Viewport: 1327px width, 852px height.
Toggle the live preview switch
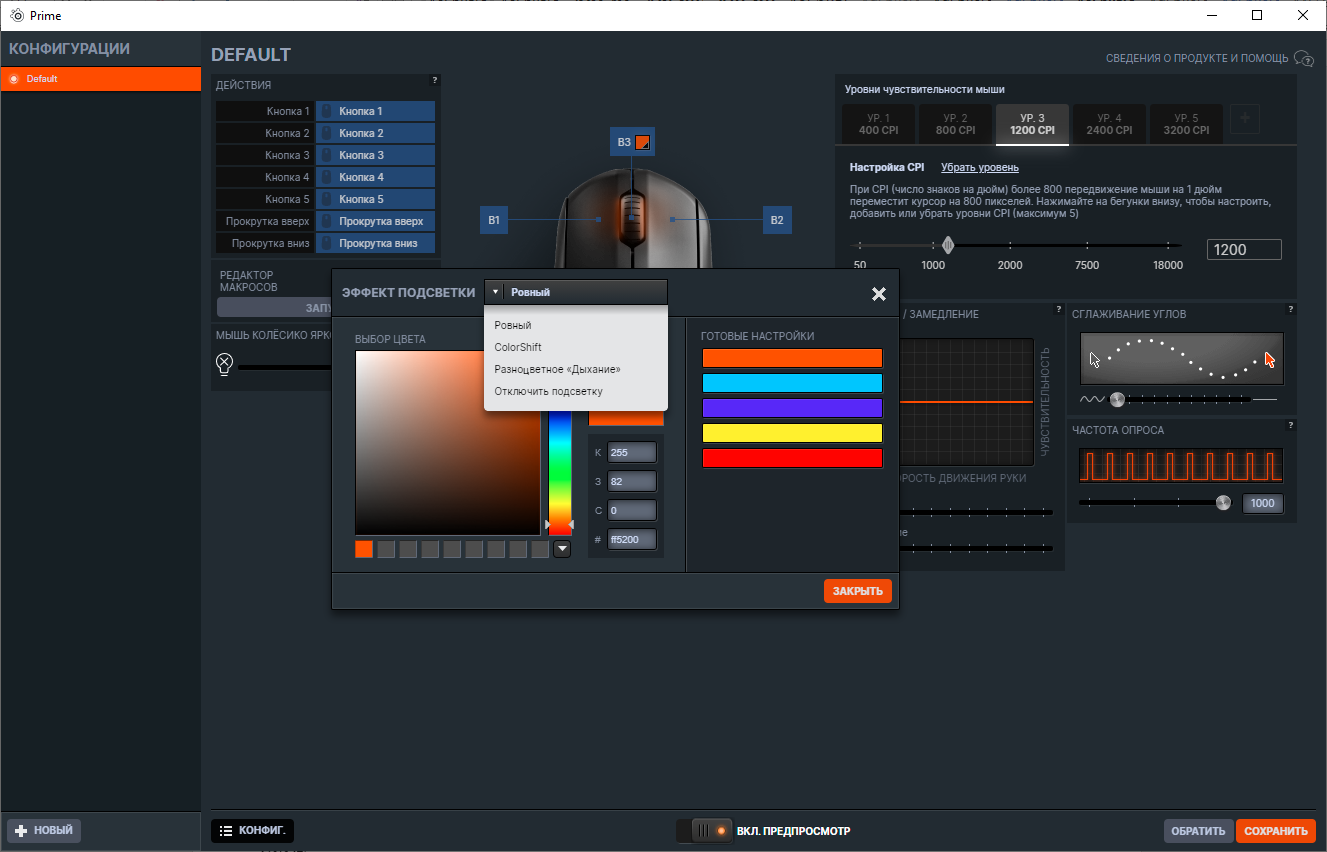(706, 830)
